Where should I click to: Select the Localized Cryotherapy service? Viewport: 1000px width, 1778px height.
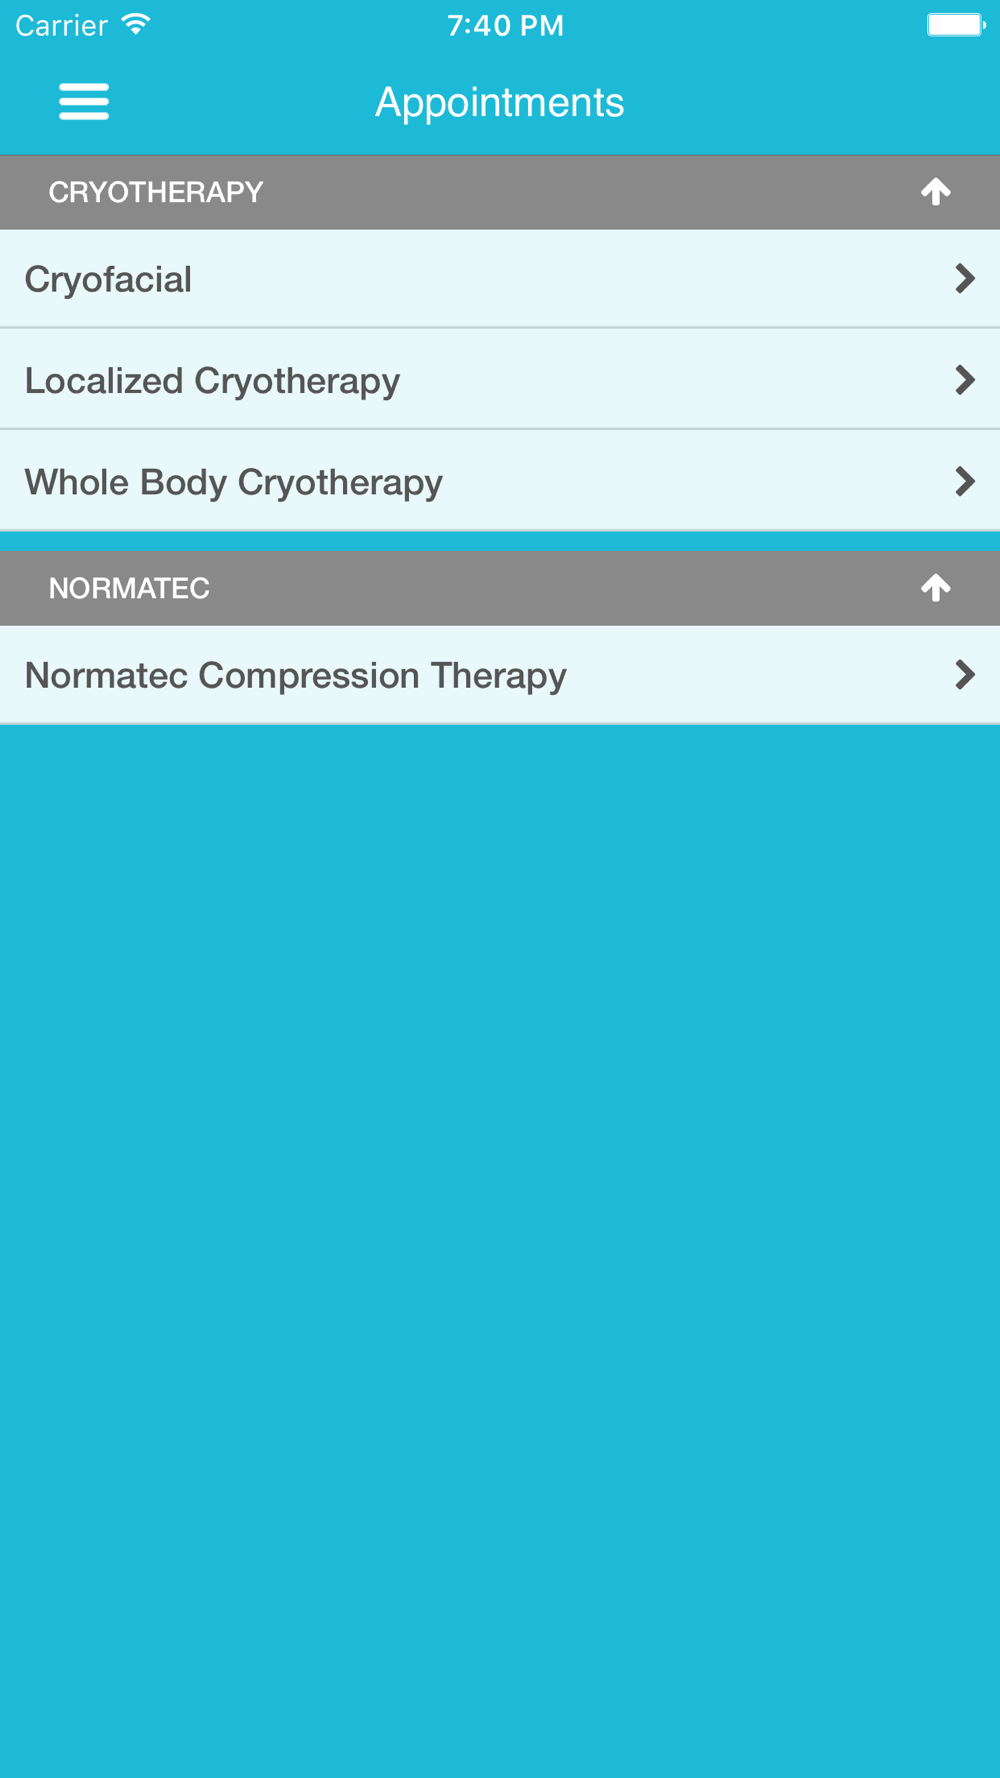point(212,380)
